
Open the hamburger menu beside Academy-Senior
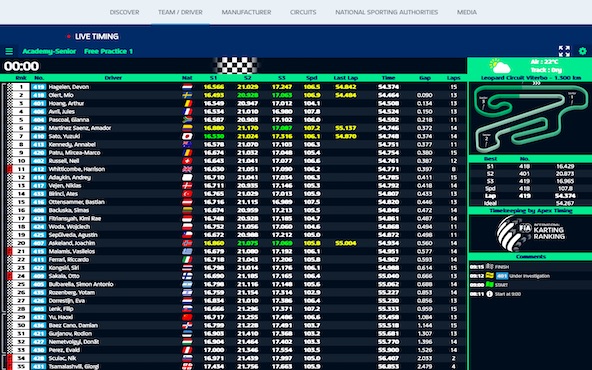(x=9, y=51)
